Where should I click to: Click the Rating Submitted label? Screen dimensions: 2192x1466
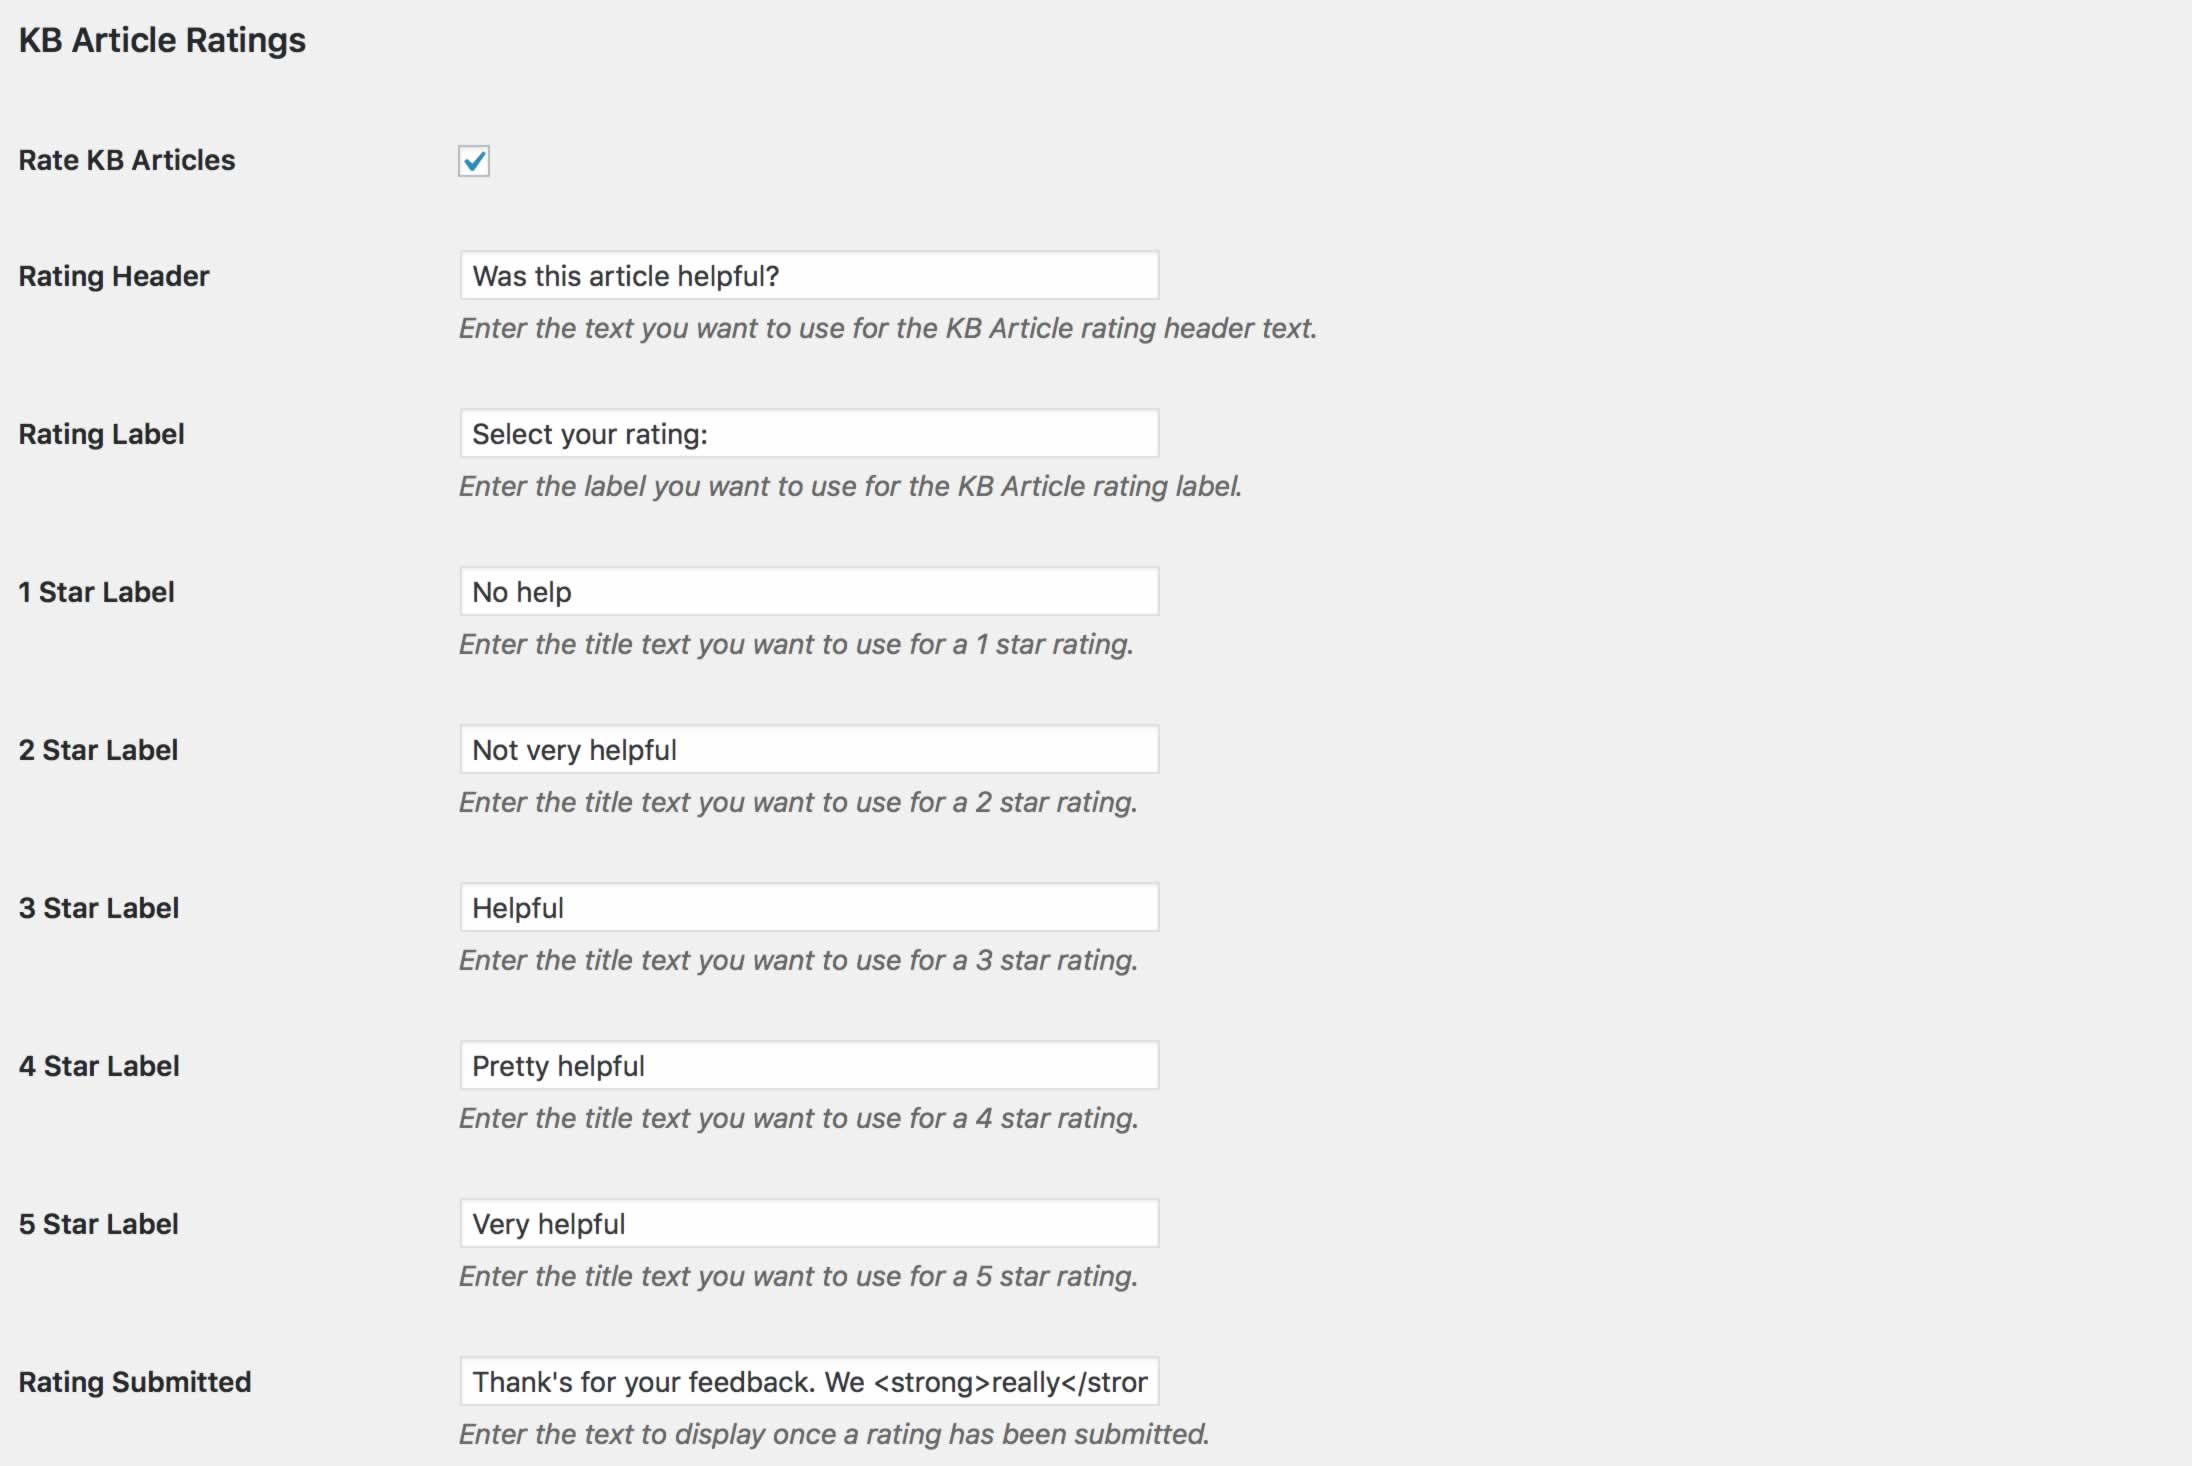(x=135, y=1382)
